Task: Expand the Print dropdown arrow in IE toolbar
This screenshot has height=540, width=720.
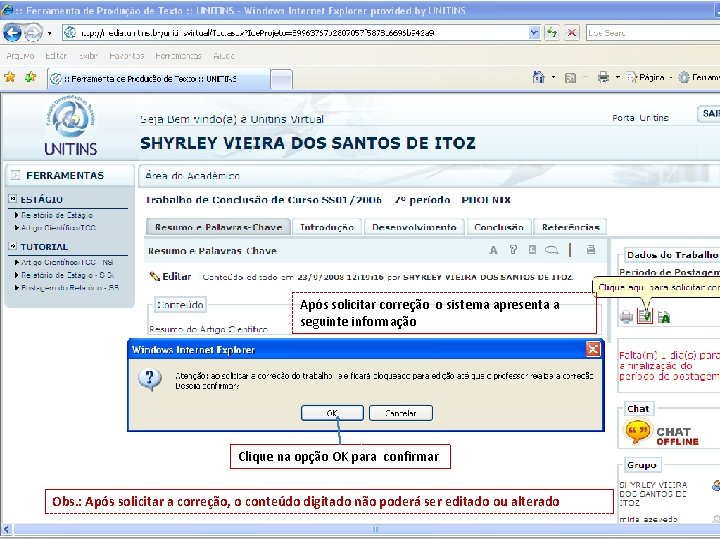Action: [618, 78]
